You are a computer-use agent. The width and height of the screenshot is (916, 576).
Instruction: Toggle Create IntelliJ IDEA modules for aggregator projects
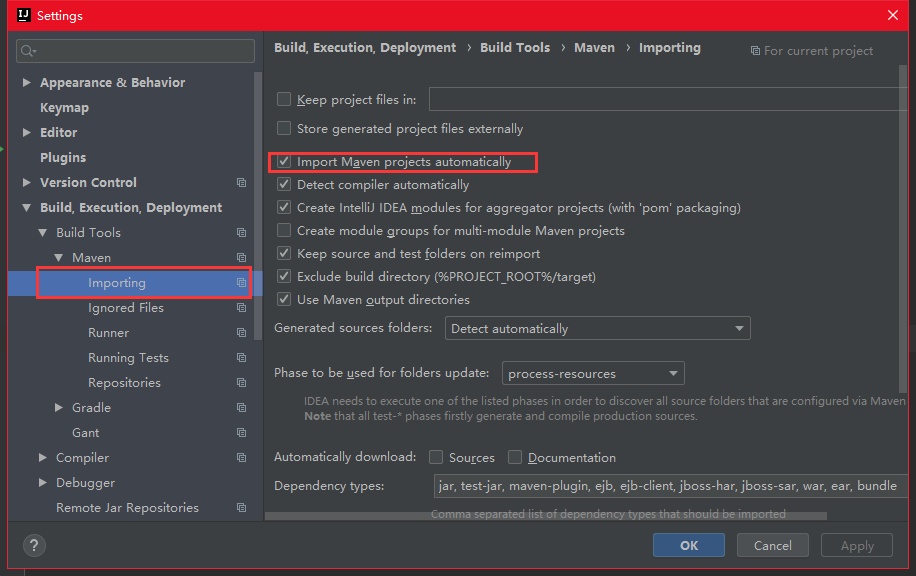coord(284,207)
